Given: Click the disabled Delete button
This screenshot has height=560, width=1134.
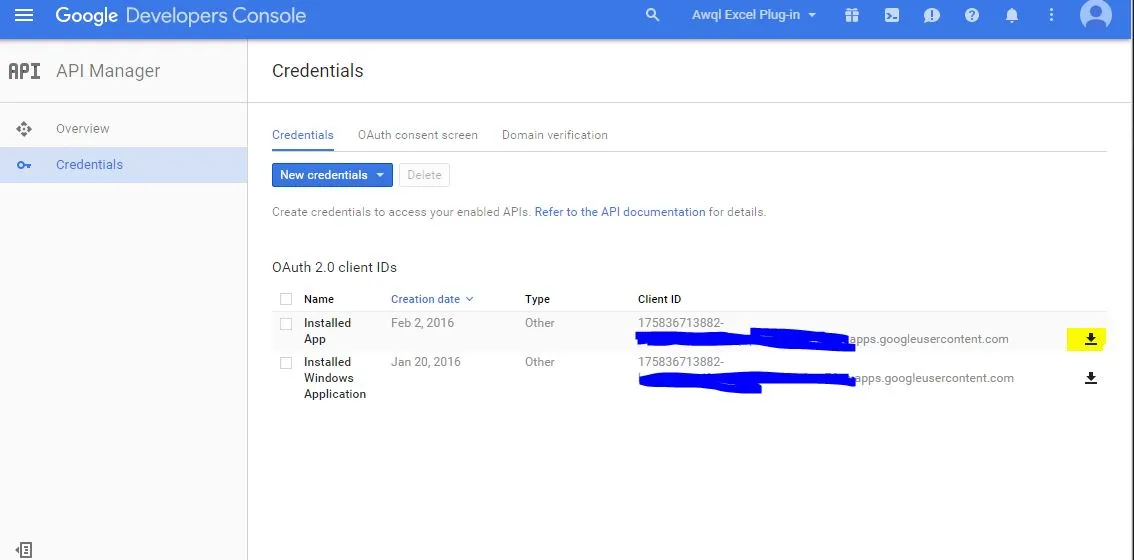Looking at the screenshot, I should coord(425,175).
